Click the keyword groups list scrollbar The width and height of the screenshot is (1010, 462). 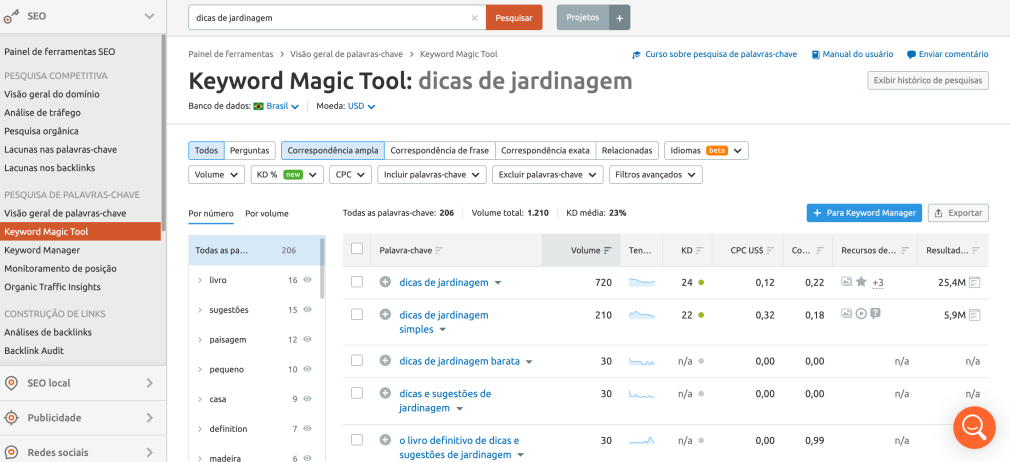pos(322,267)
